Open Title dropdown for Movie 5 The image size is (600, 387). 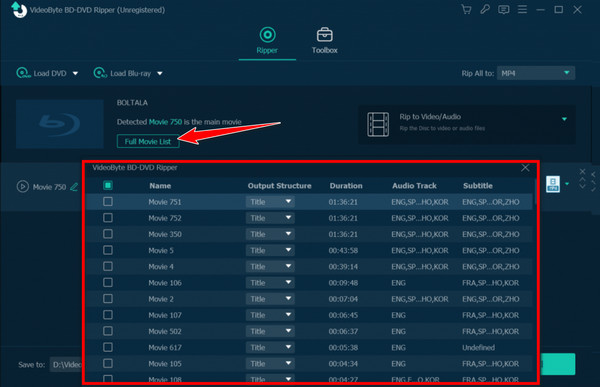[x=270, y=250]
